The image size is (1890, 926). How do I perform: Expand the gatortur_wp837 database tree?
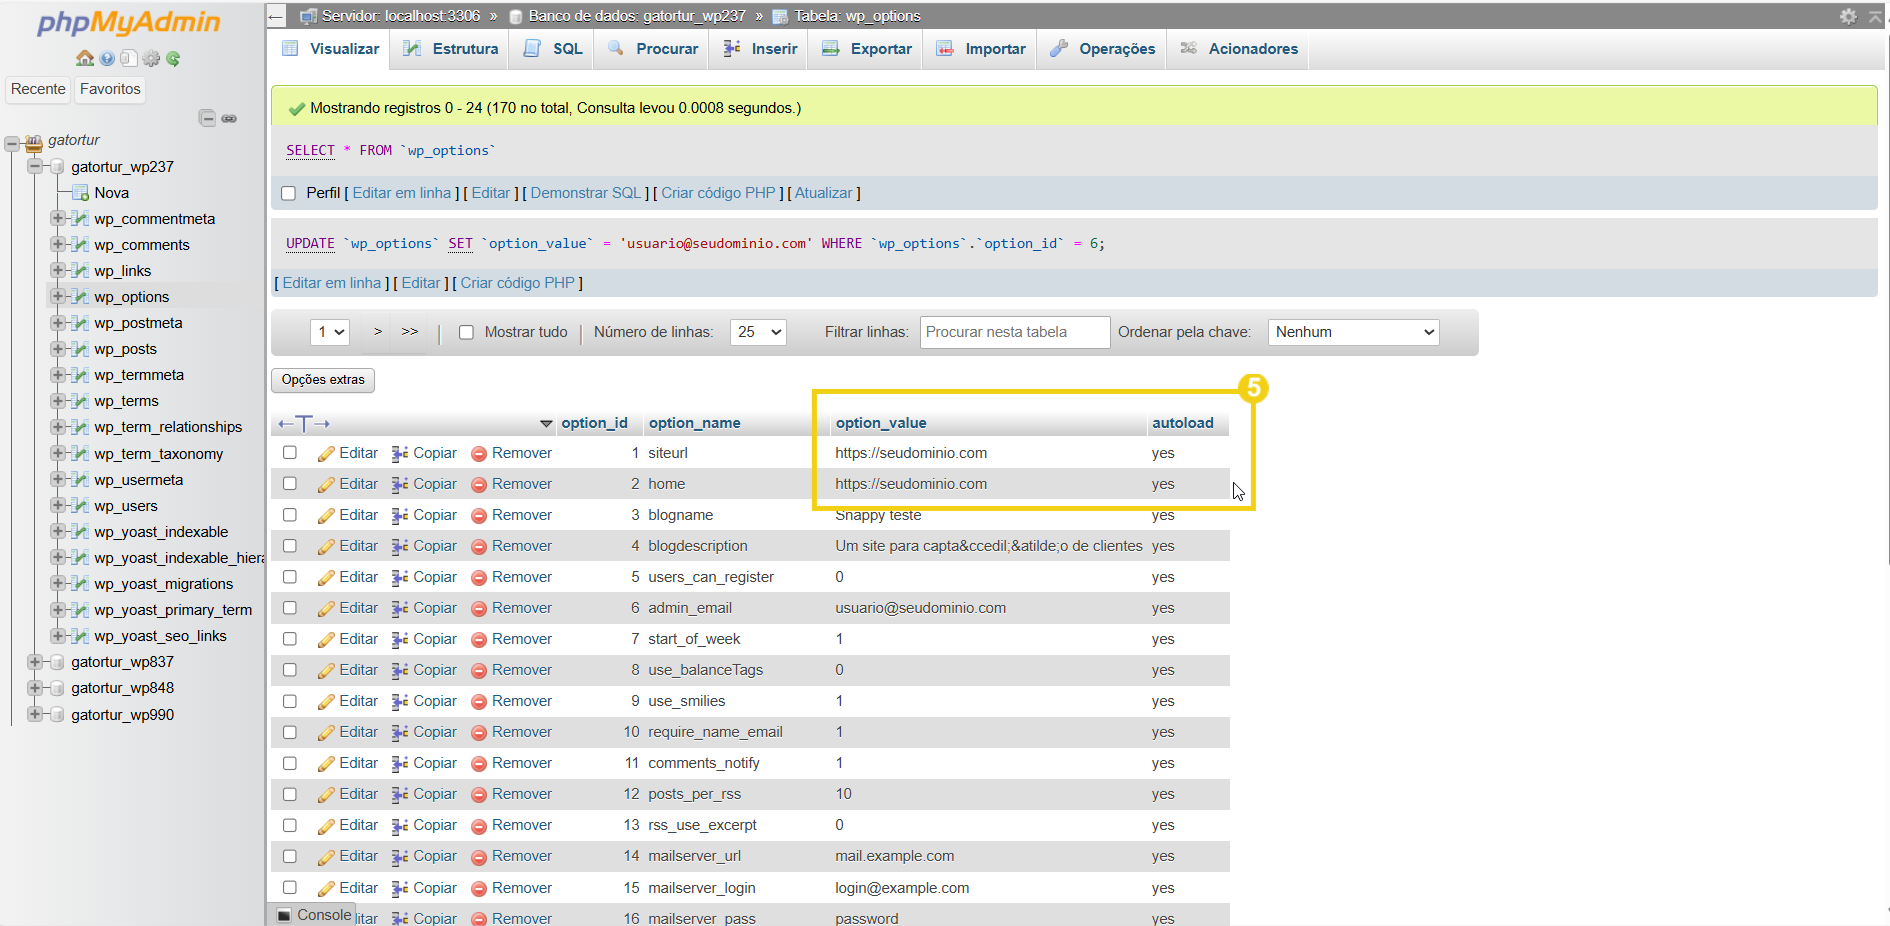tap(35, 662)
